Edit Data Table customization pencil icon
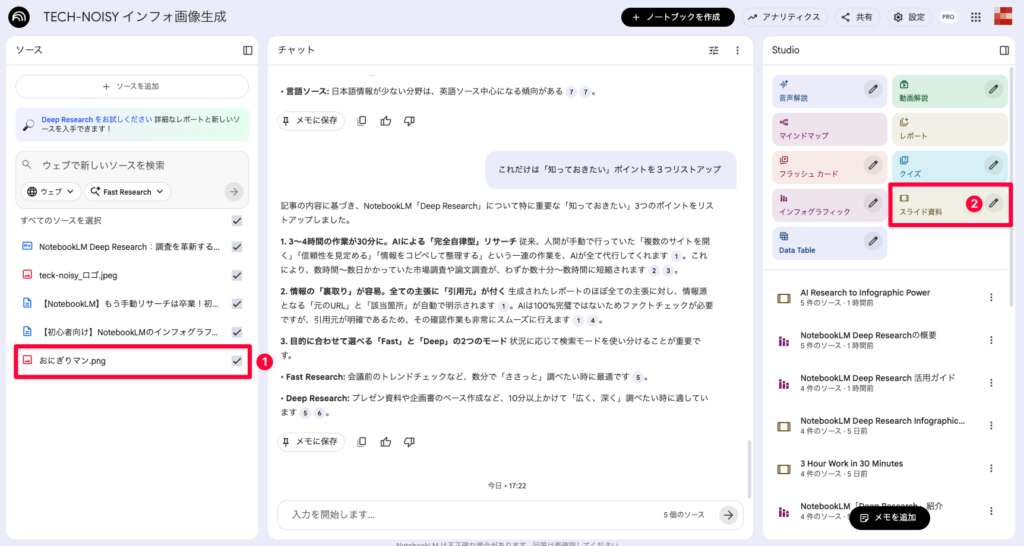 coord(873,241)
